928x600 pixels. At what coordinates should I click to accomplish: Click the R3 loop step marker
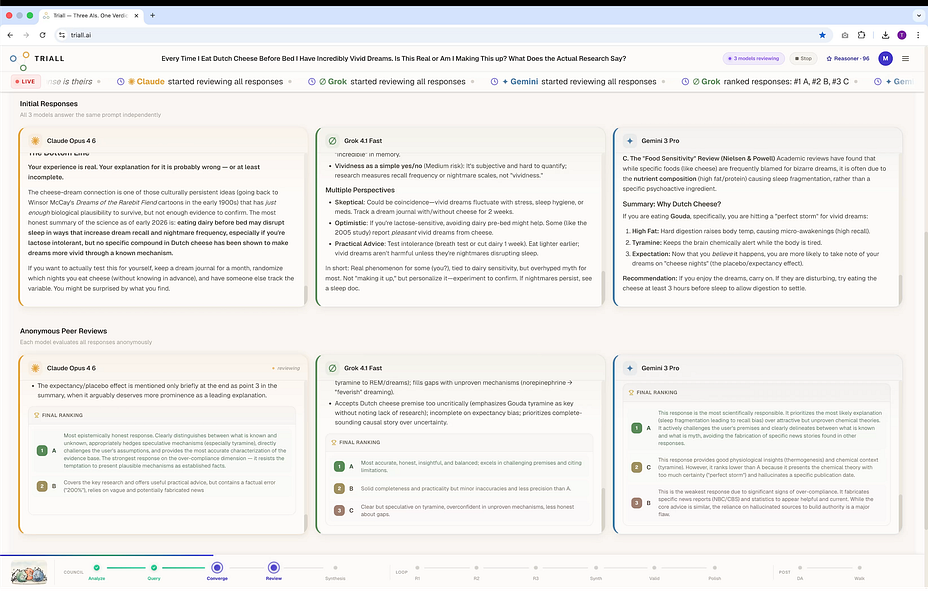pyautogui.click(x=536, y=568)
